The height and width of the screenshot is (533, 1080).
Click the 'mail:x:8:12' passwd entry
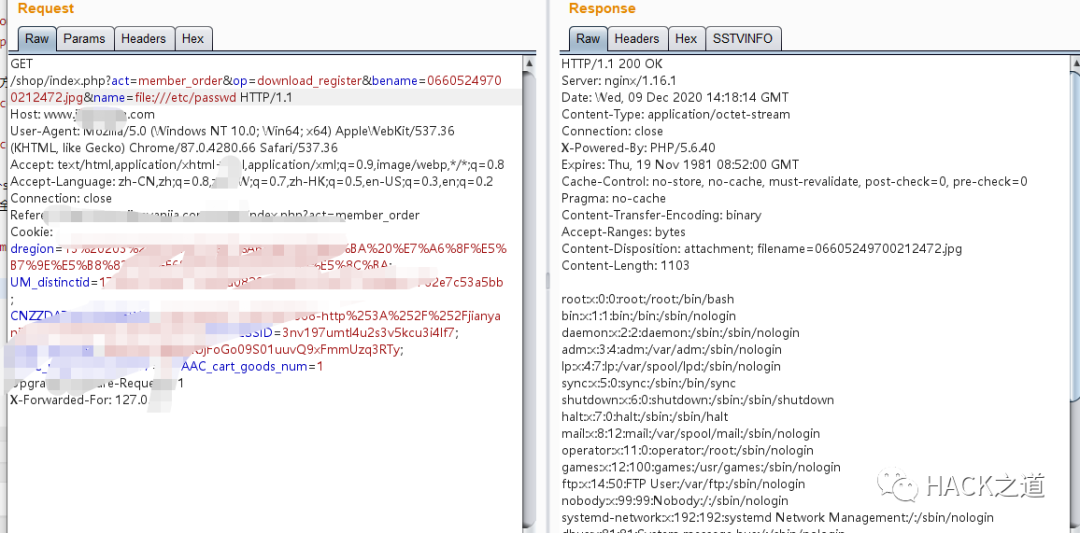[x=691, y=434]
